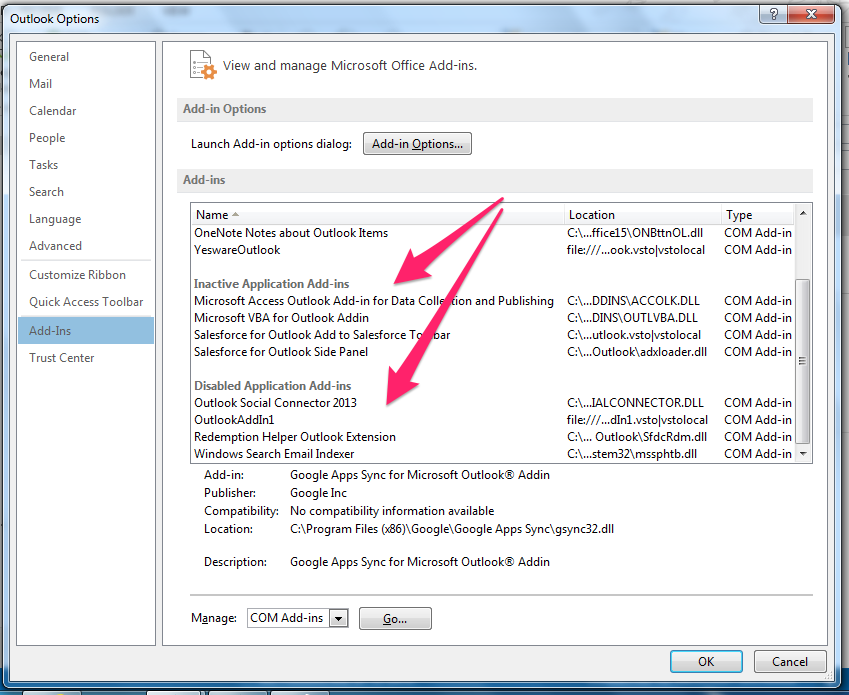The height and width of the screenshot is (695, 849).
Task: Click the Google Inc publisher text
Action: click(x=318, y=493)
